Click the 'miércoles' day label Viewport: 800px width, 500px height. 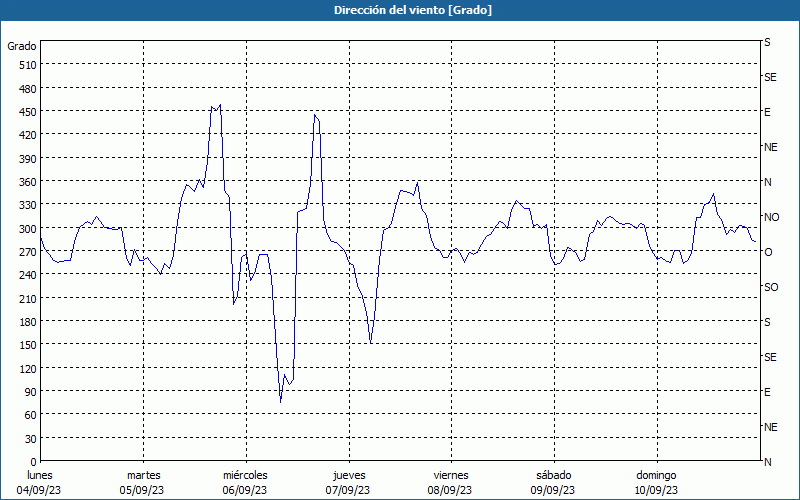coord(245,475)
